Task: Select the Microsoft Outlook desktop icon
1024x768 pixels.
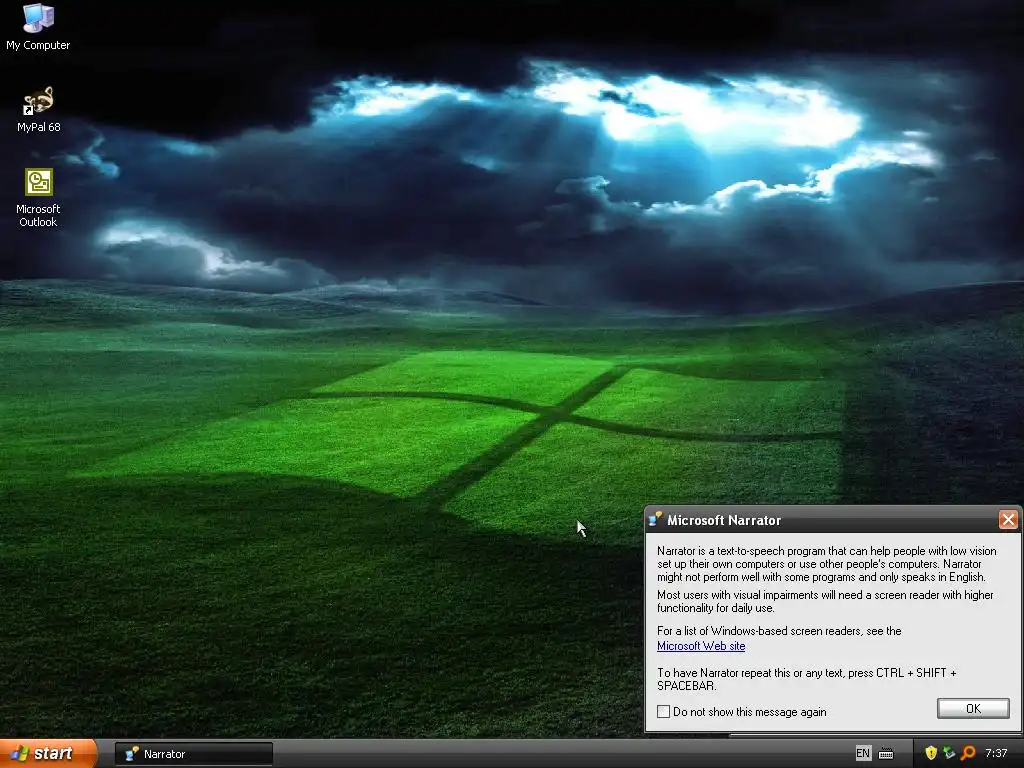Action: (38, 197)
